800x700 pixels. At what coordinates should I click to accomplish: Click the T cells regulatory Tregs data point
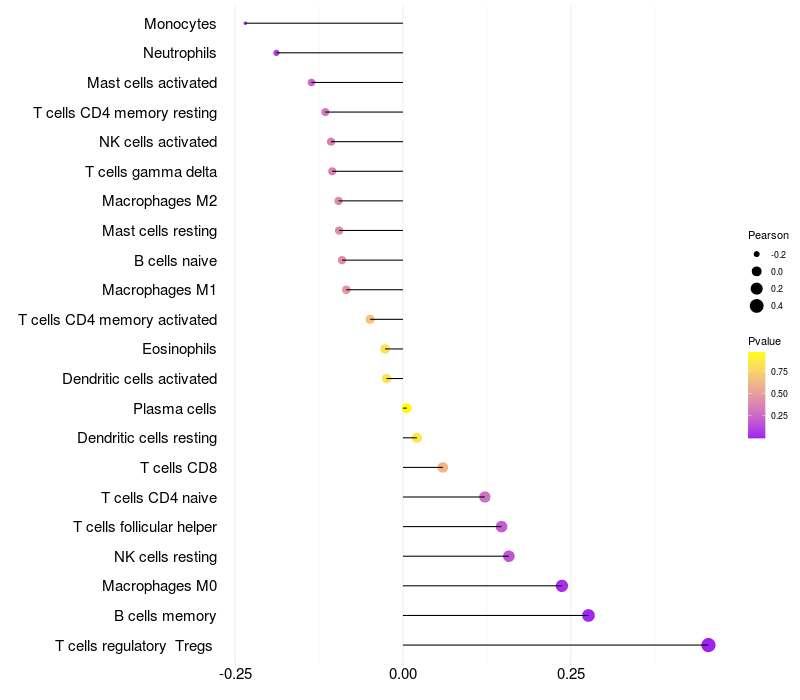point(708,645)
